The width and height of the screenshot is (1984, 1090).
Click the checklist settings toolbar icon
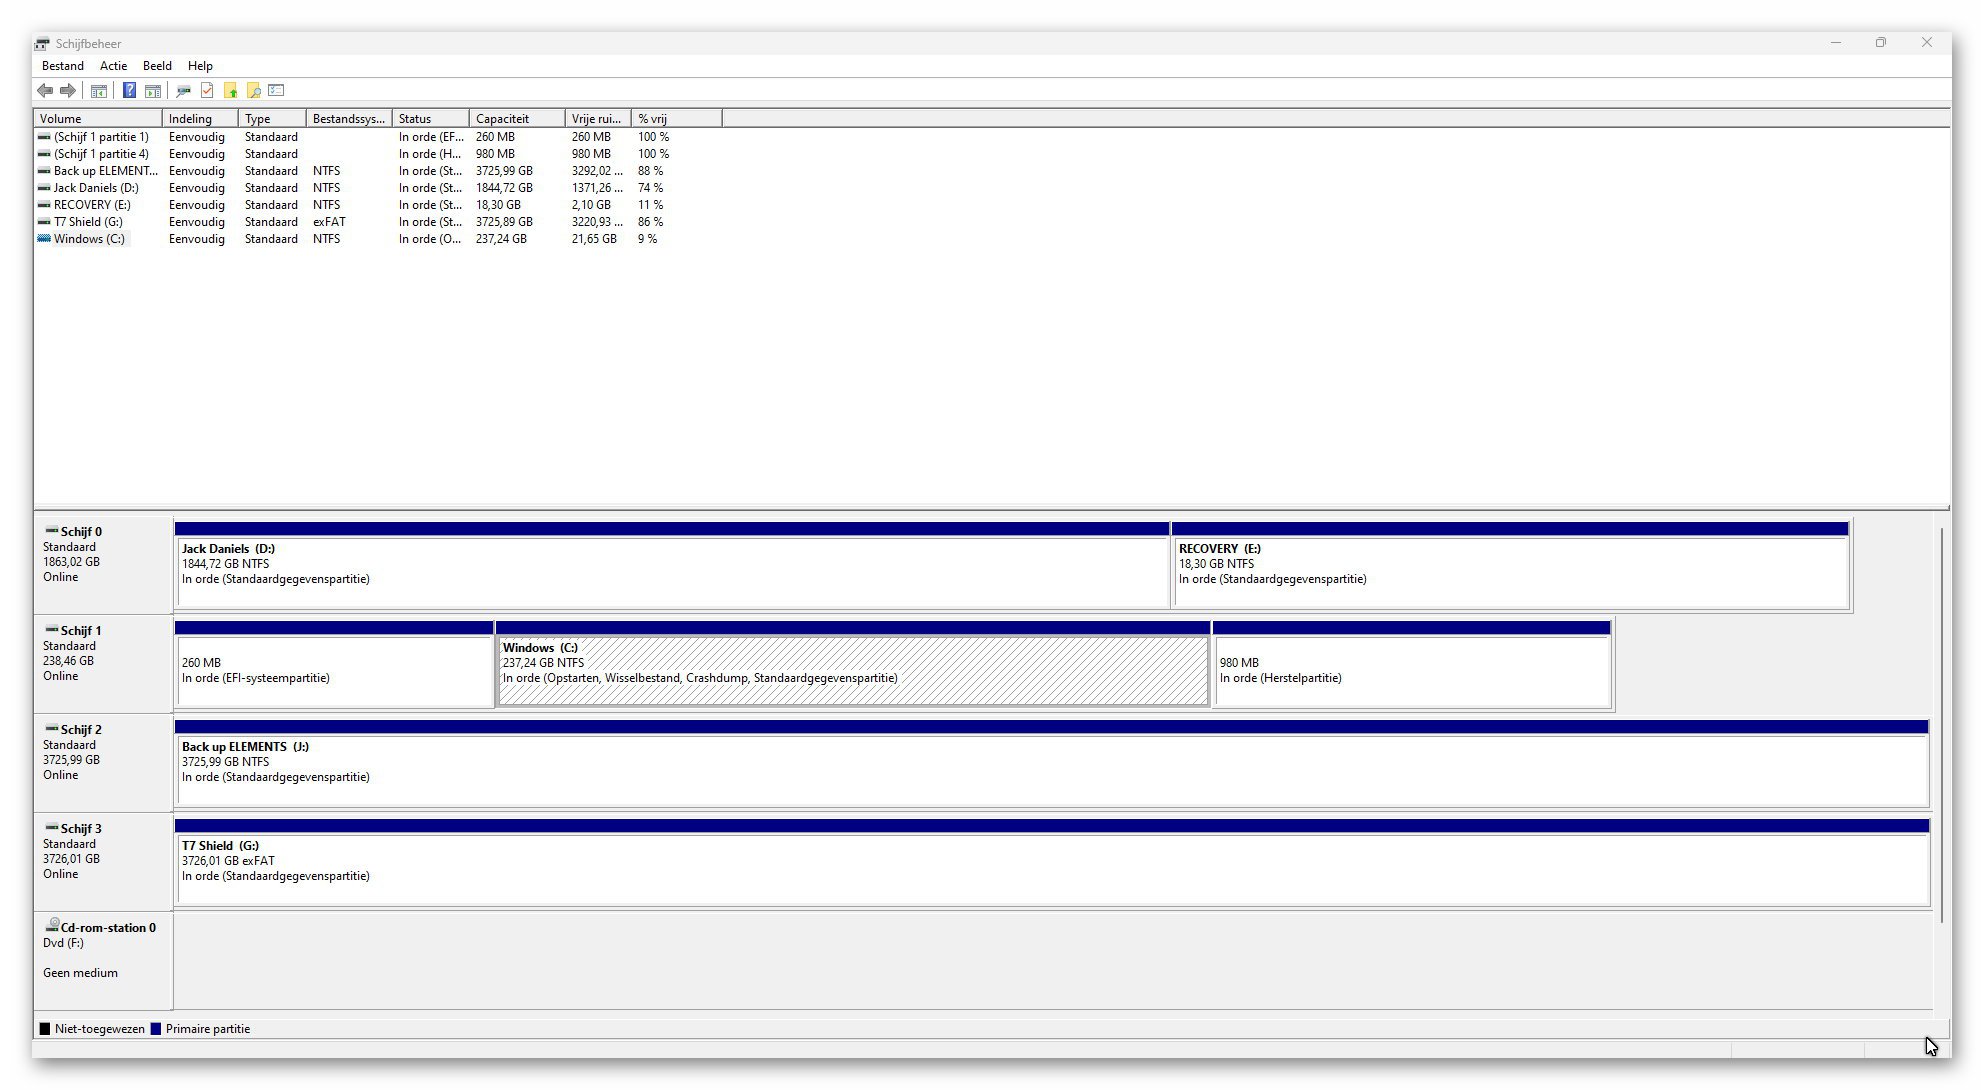277,91
